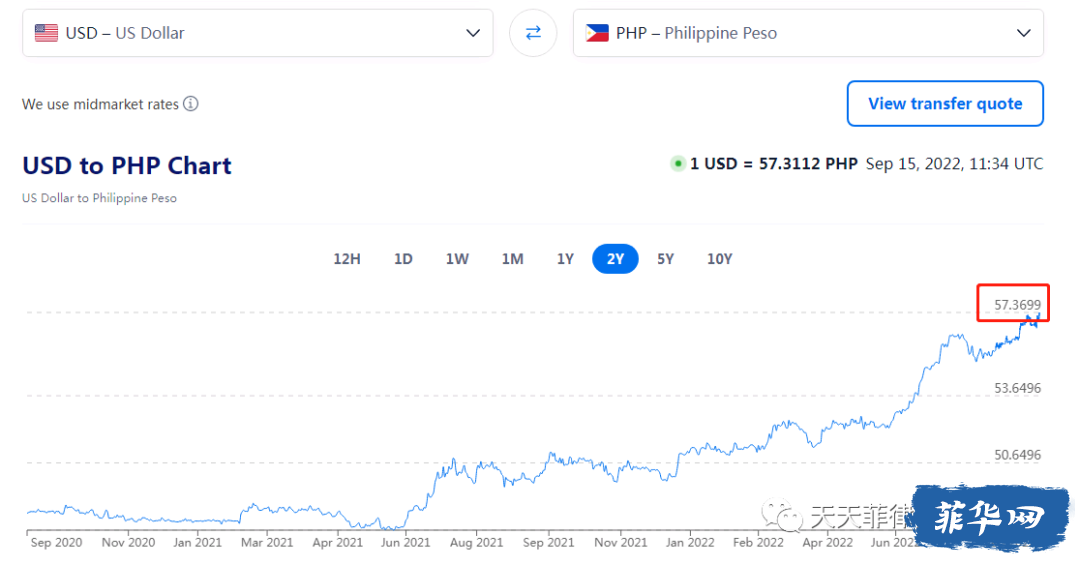The height and width of the screenshot is (564, 1080).
Task: Open the midmarket rates info icon
Action: (x=191, y=104)
